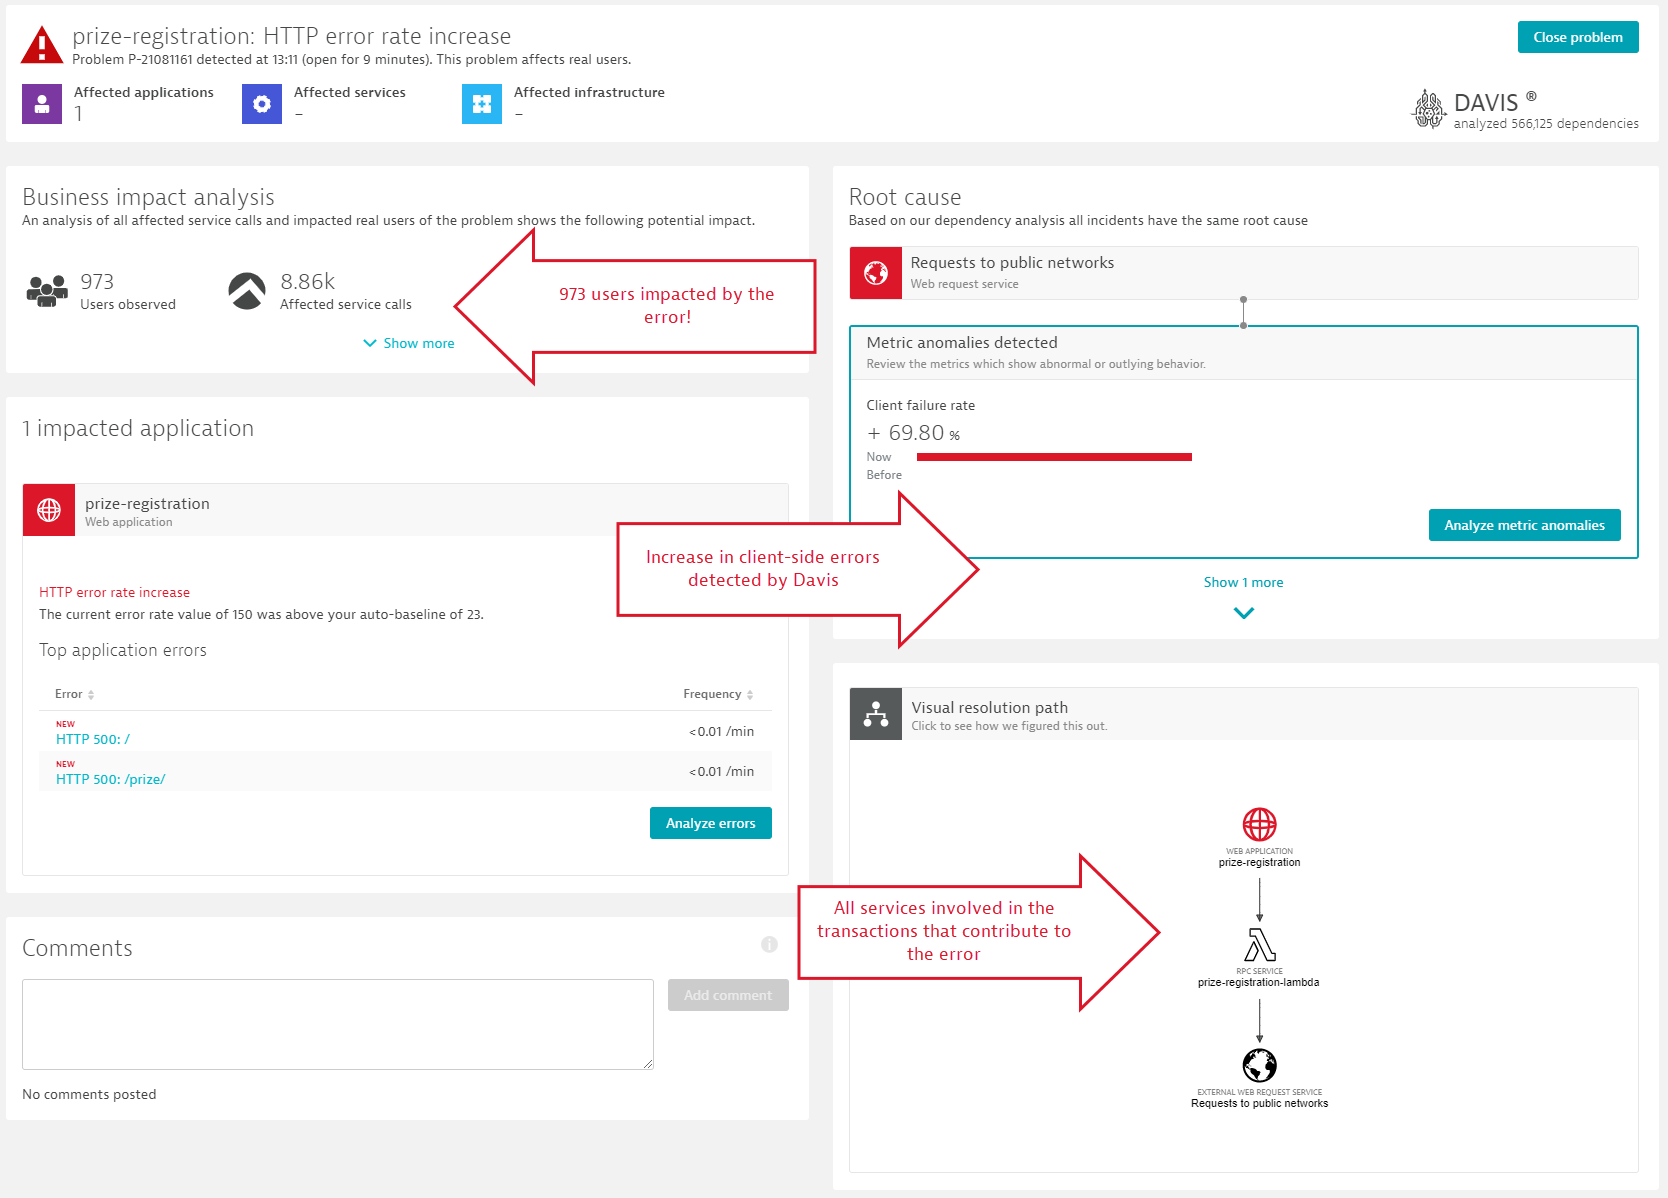1668x1198 pixels.
Task: Click the Analyze errors button
Action: click(x=711, y=823)
